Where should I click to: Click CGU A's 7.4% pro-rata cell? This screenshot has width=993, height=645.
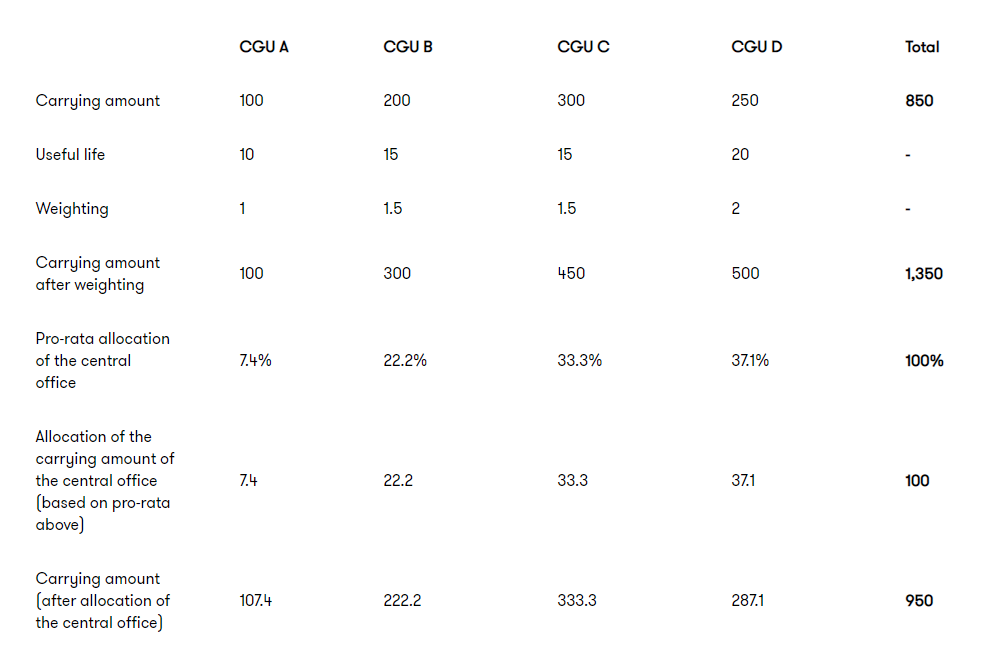click(255, 361)
